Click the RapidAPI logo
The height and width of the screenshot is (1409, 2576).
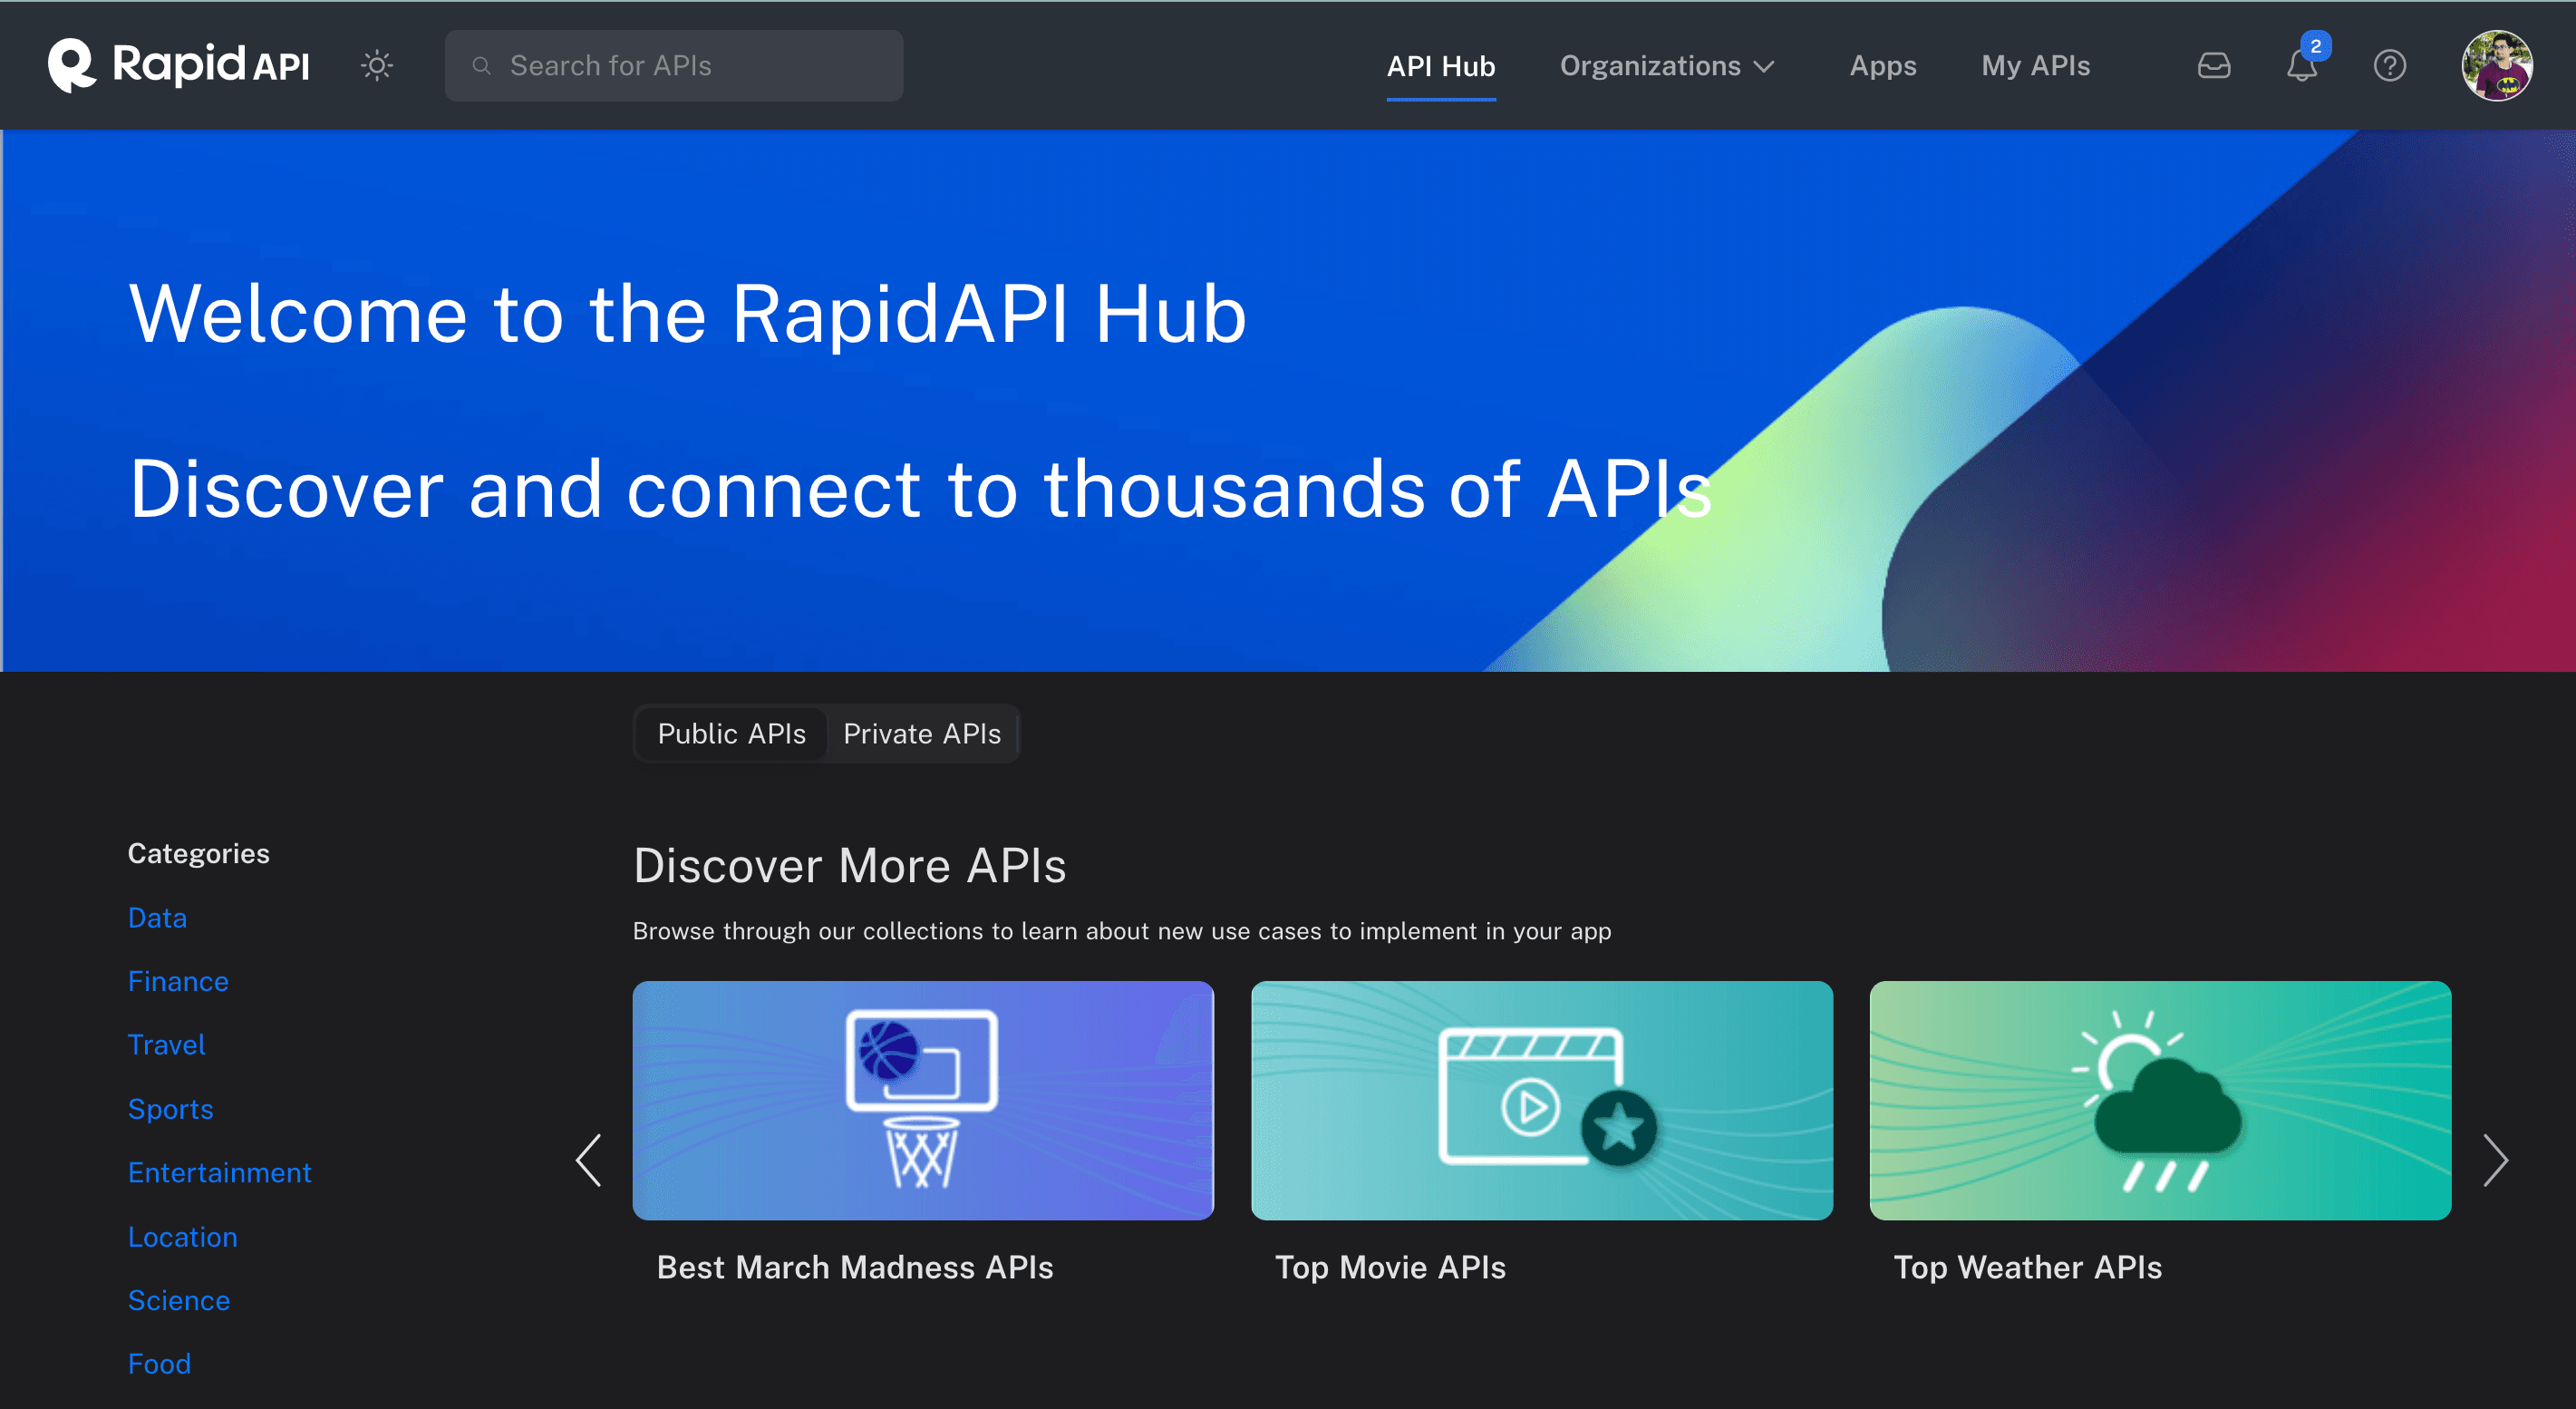tap(179, 65)
